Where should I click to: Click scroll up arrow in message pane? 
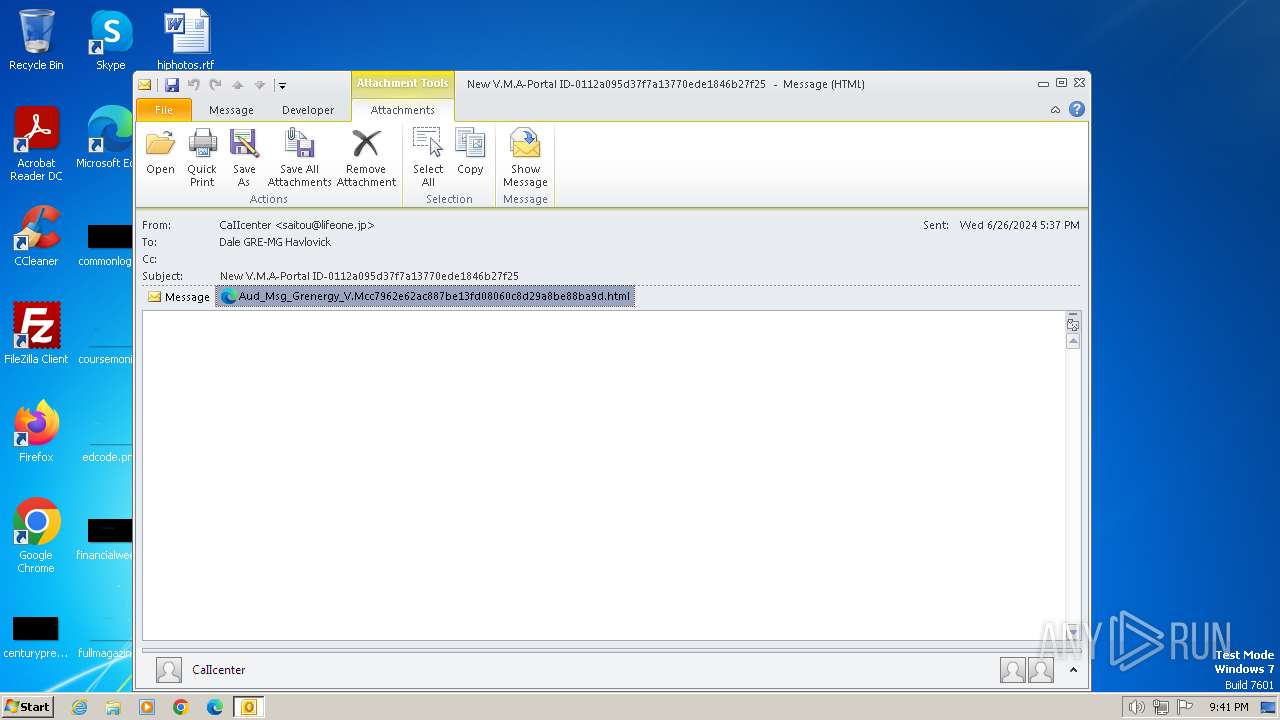pos(1073,341)
